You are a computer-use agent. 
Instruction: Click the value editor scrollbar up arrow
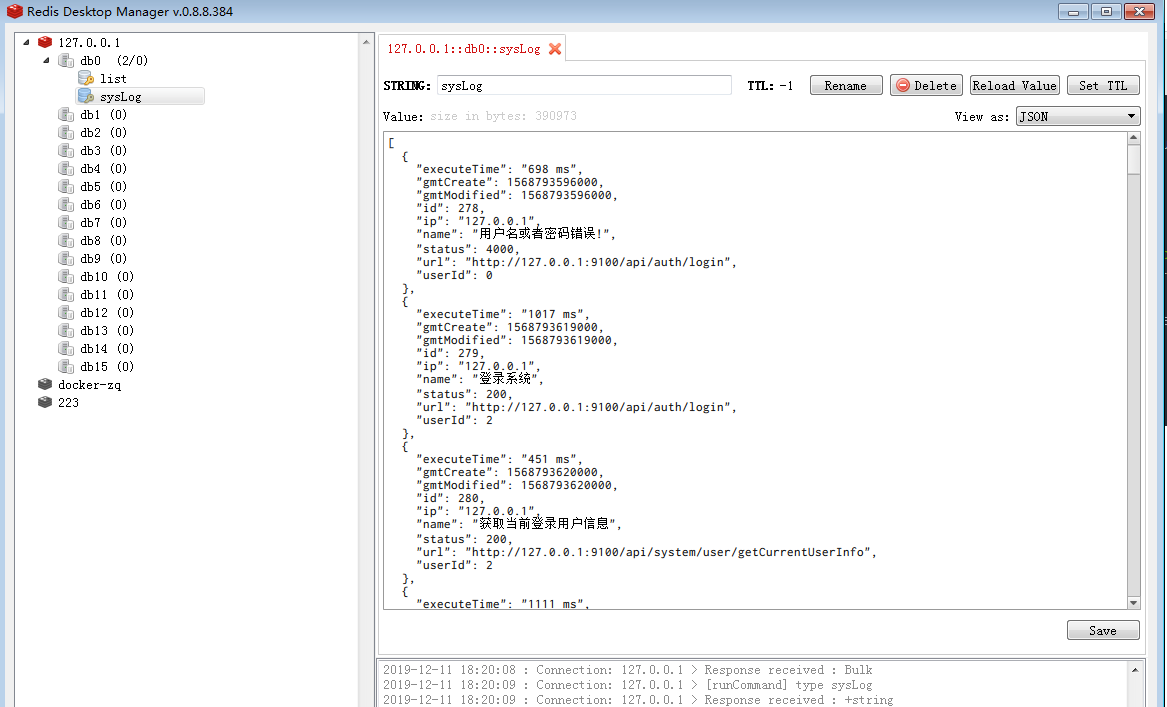pyautogui.click(x=1134, y=138)
